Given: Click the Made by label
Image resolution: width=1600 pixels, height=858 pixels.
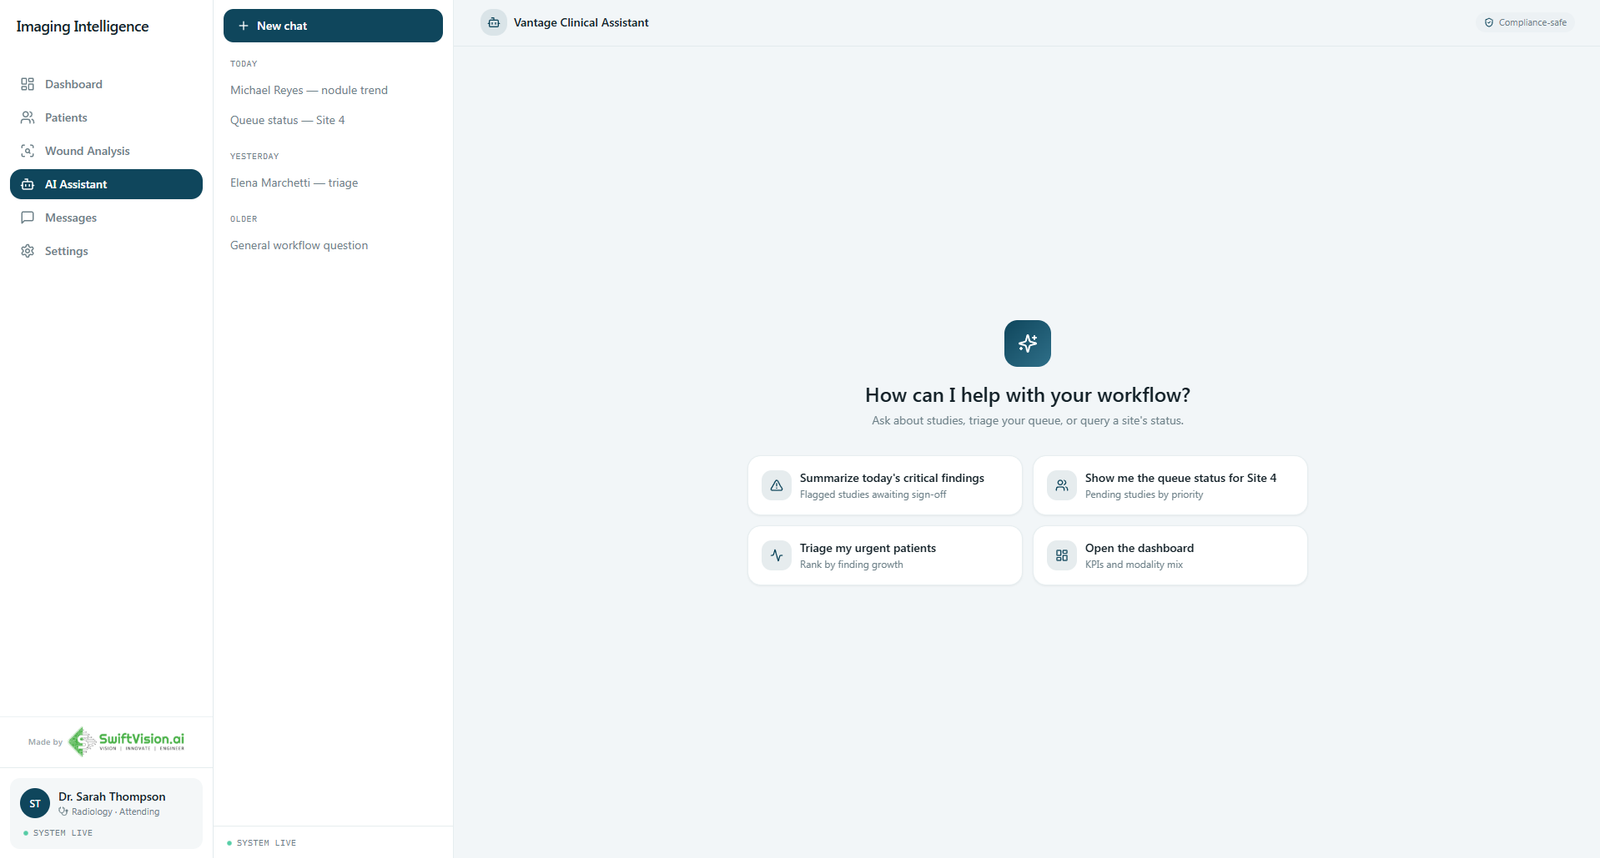Looking at the screenshot, I should pyautogui.click(x=45, y=742).
